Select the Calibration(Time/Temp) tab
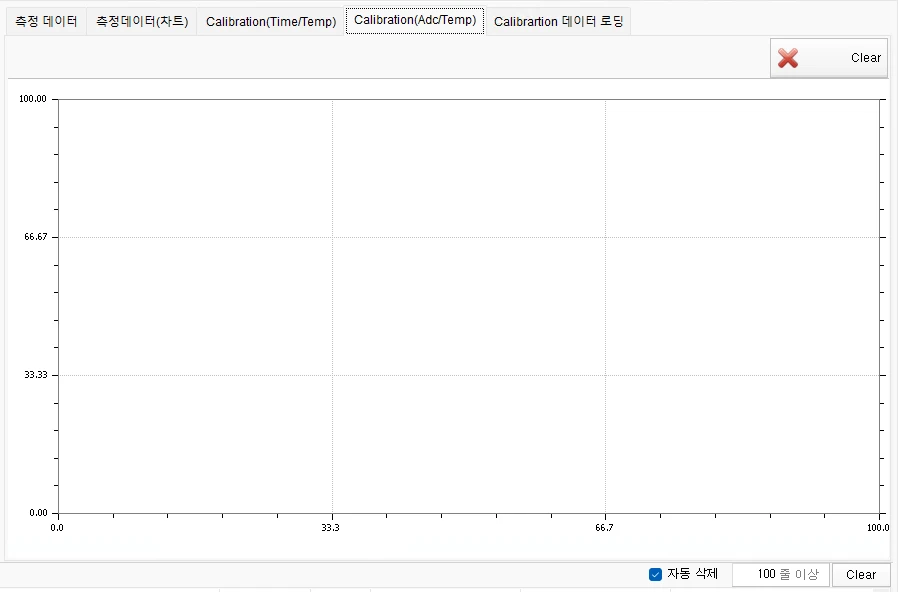 tap(271, 21)
